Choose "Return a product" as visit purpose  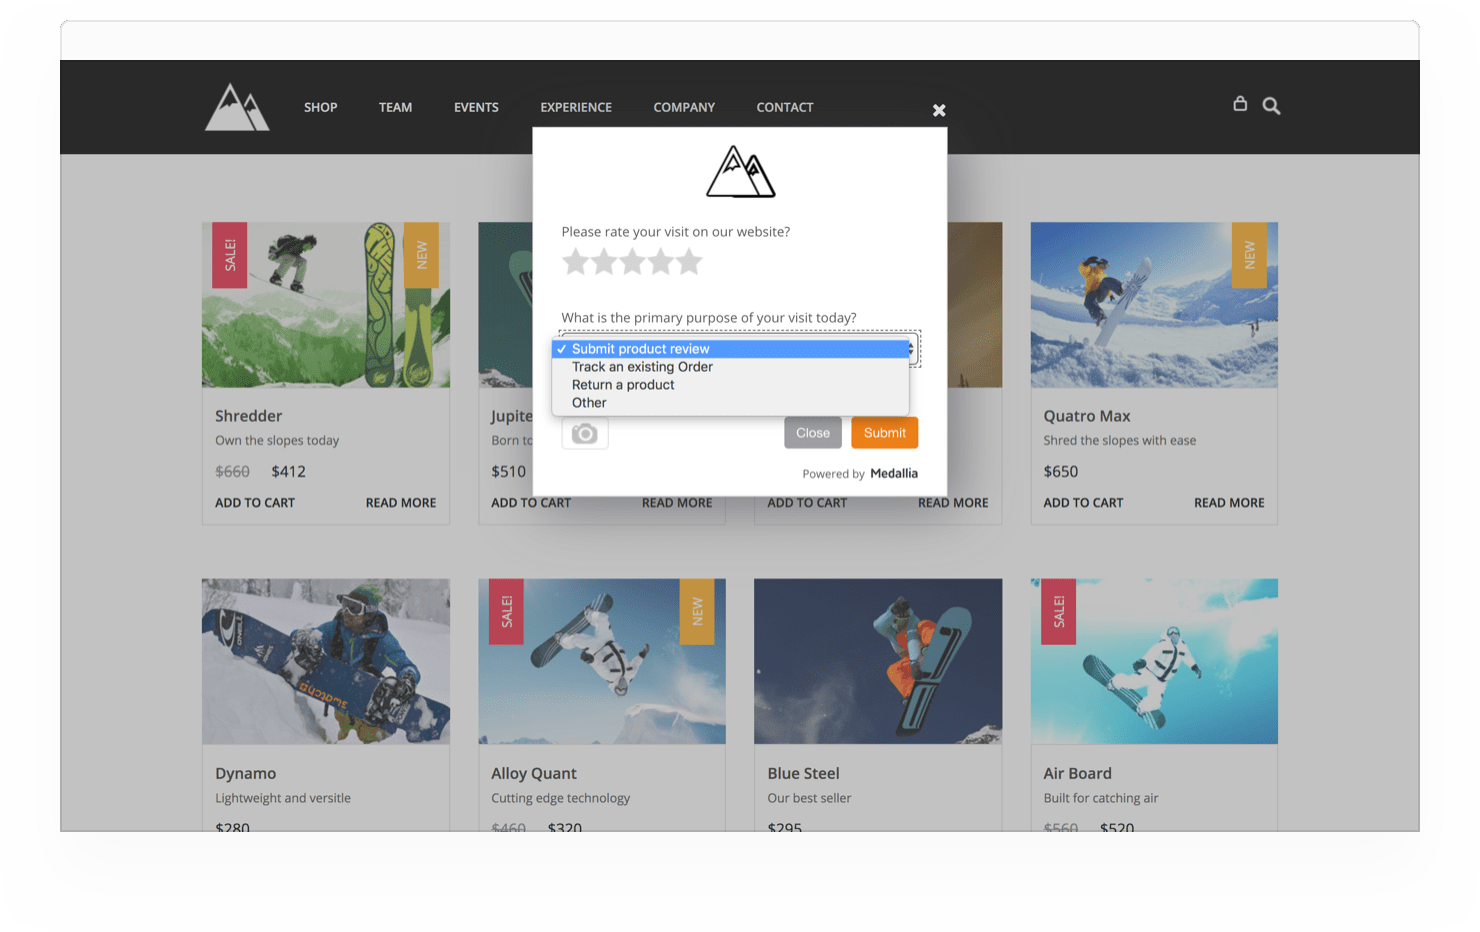point(622,384)
